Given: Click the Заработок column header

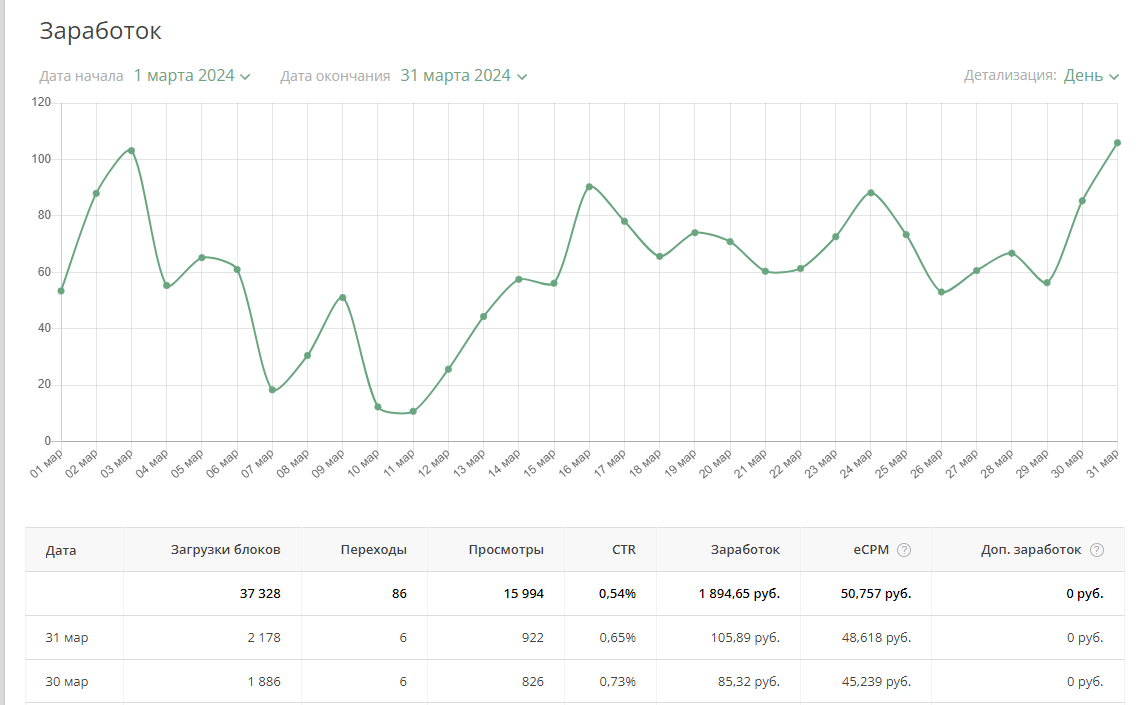Looking at the screenshot, I should pos(745,550).
